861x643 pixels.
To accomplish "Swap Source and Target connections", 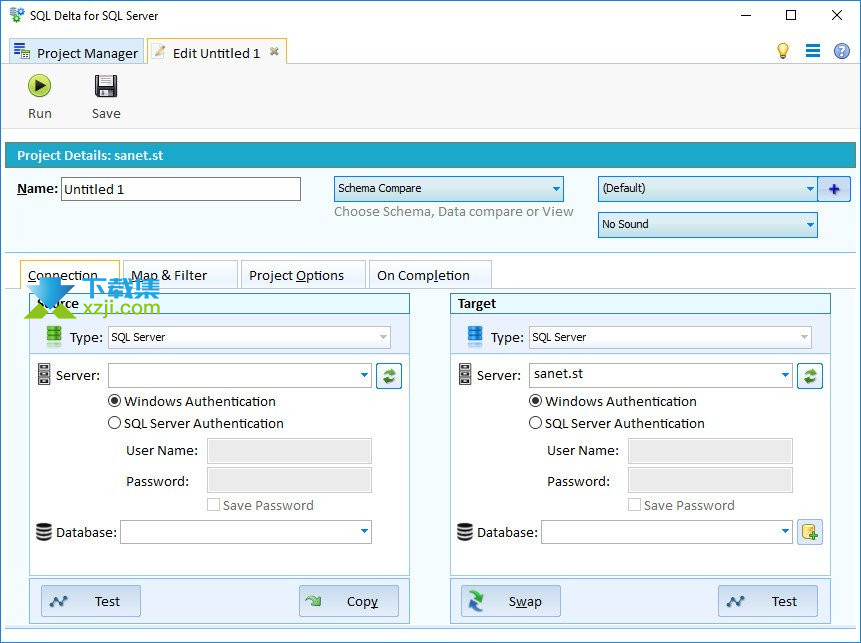I will [511, 601].
